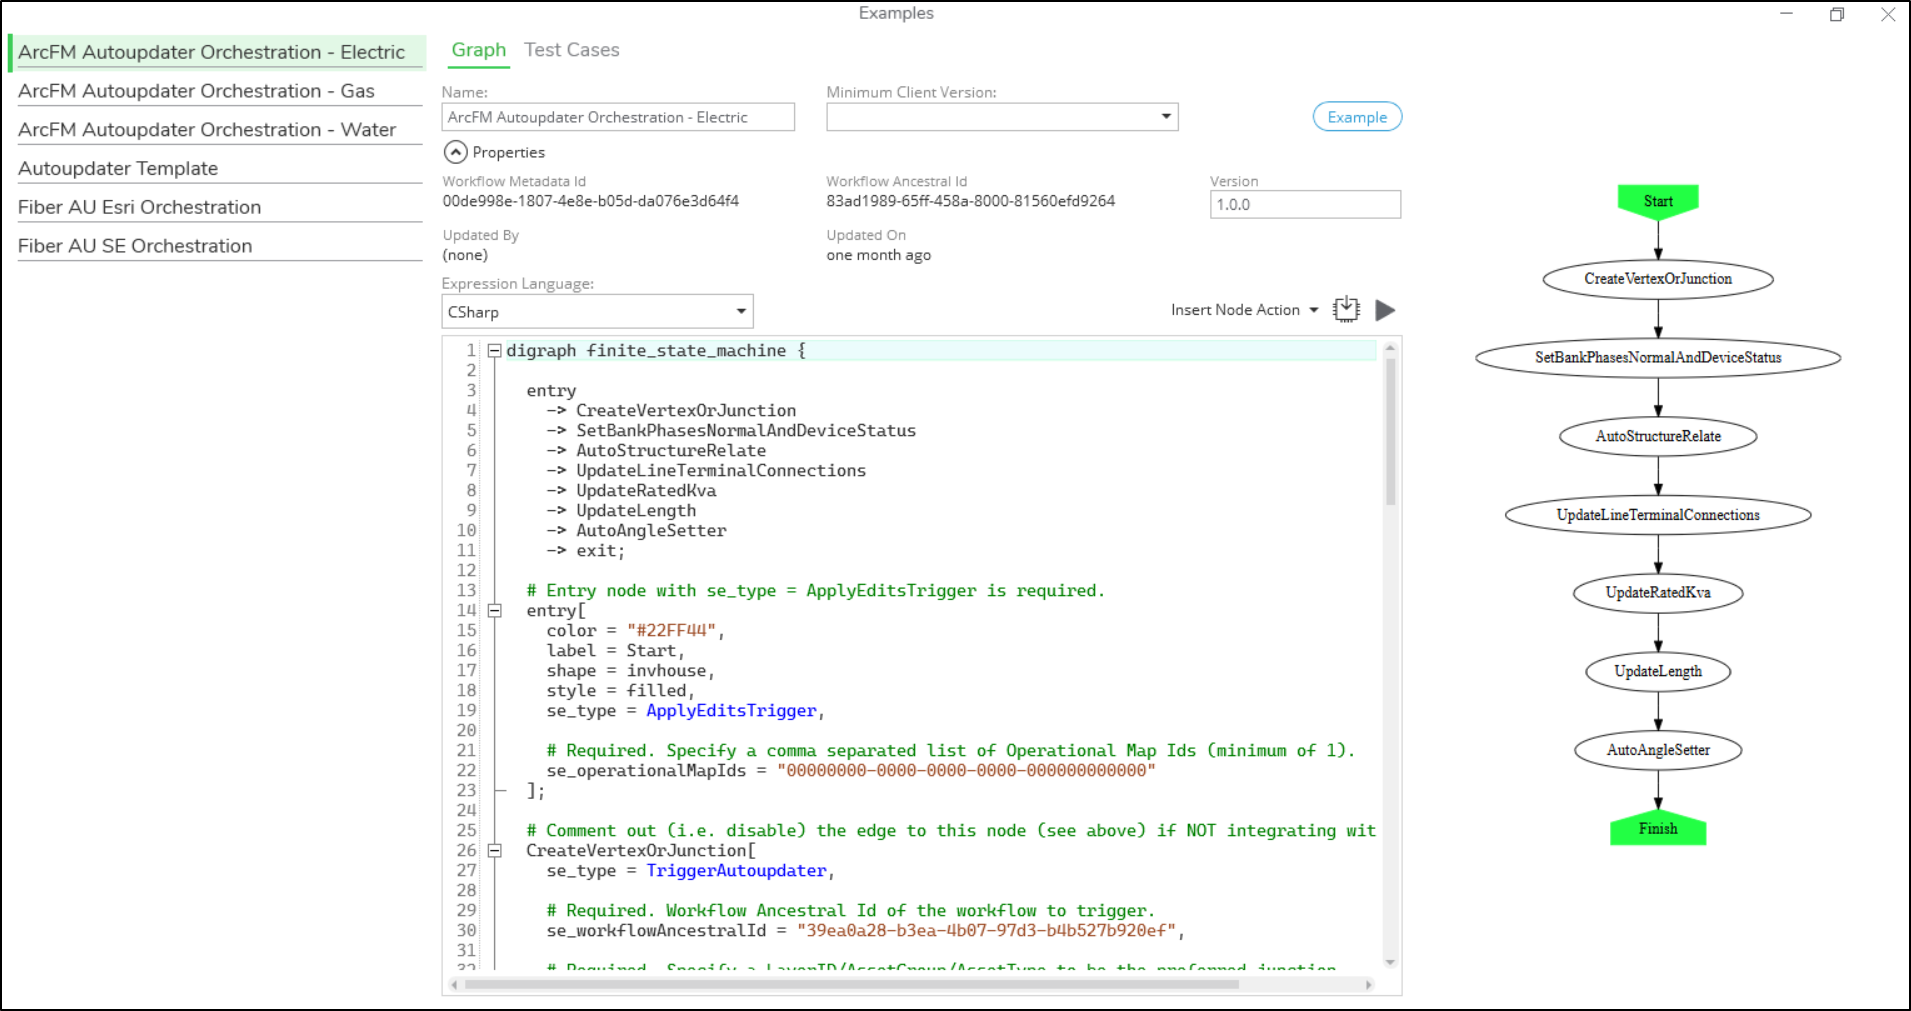Click the Example button

coord(1357,117)
